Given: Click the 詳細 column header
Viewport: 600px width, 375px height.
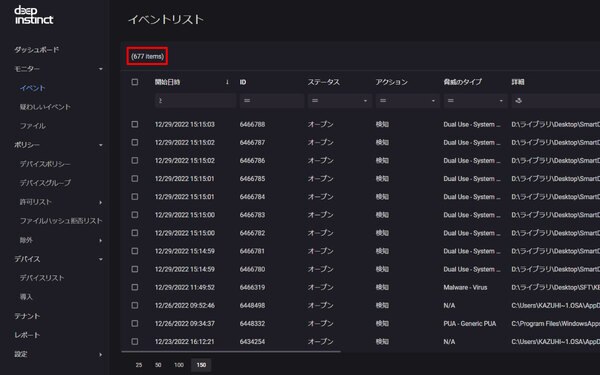Looking at the screenshot, I should (x=518, y=82).
